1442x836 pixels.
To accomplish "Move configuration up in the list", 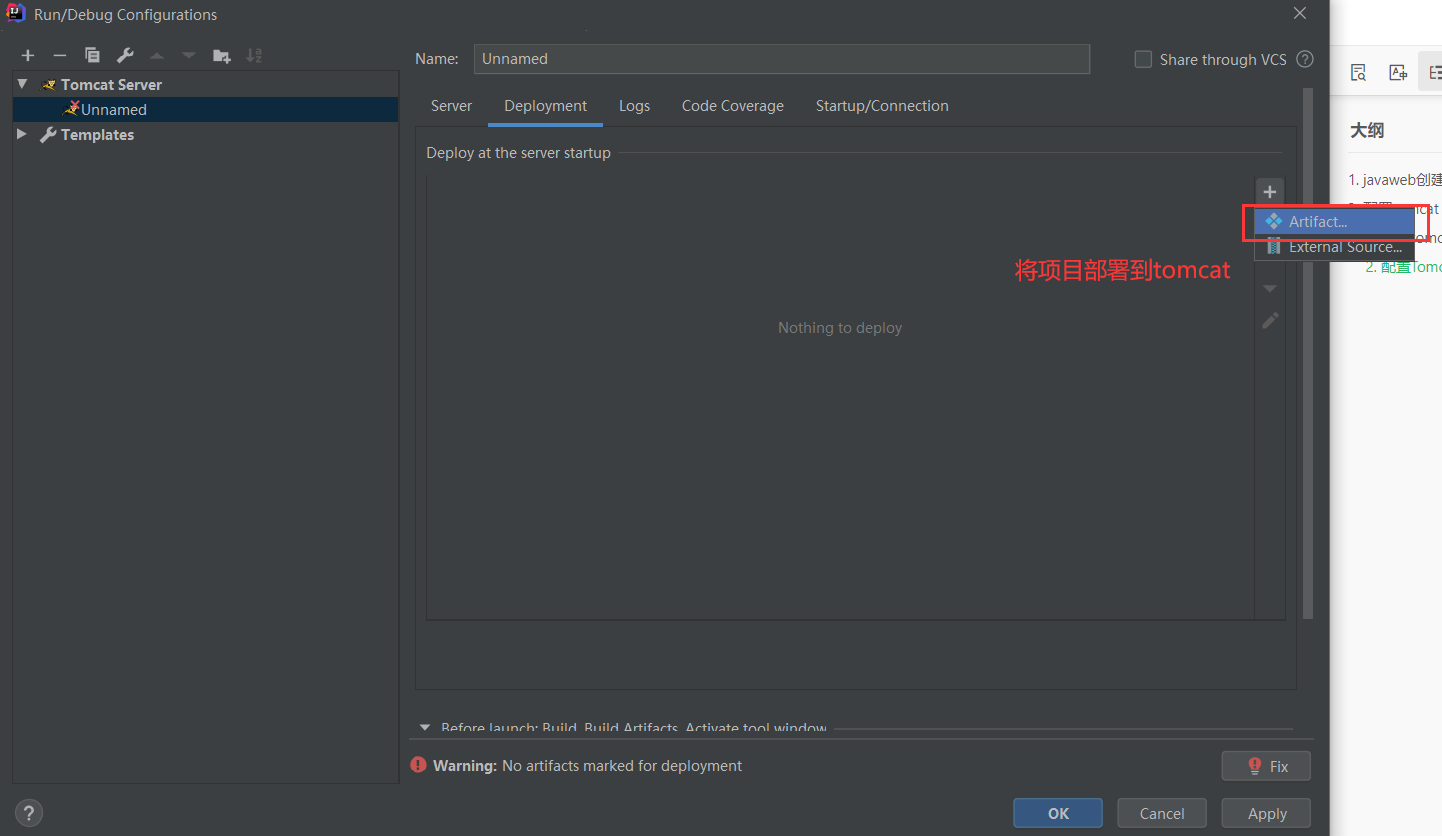I will pyautogui.click(x=157, y=56).
